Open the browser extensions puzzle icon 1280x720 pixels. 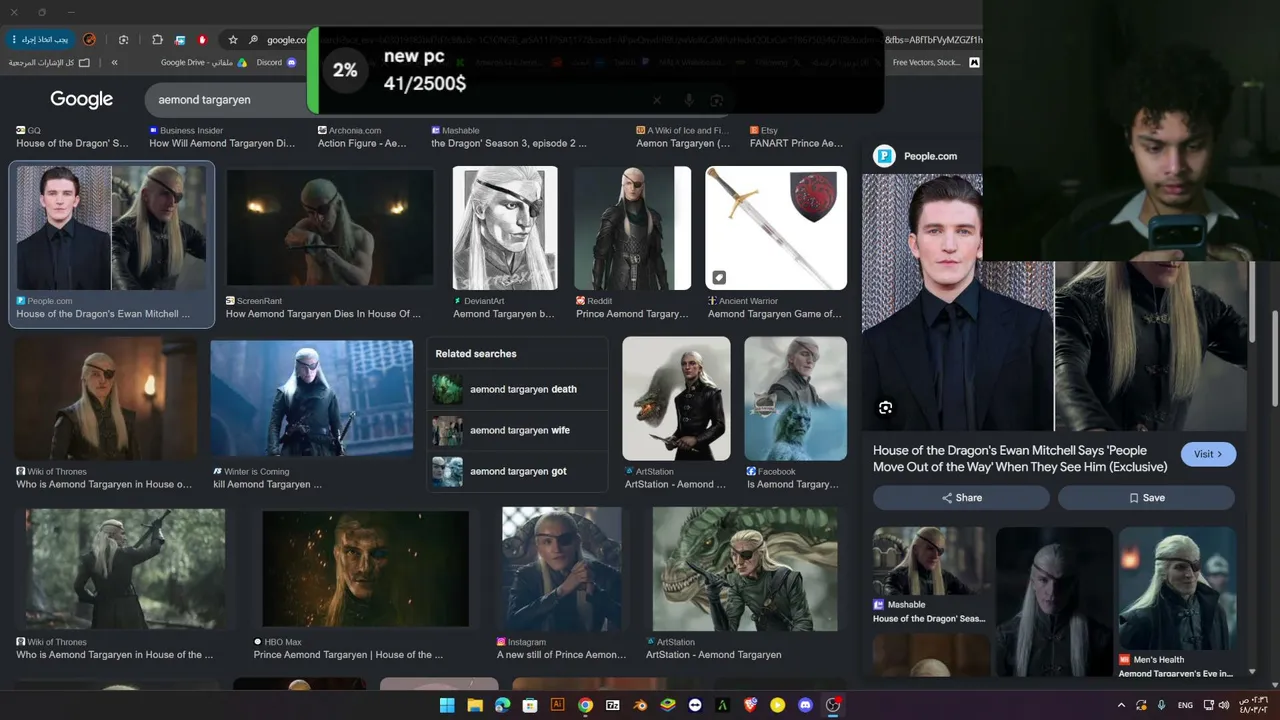157,40
